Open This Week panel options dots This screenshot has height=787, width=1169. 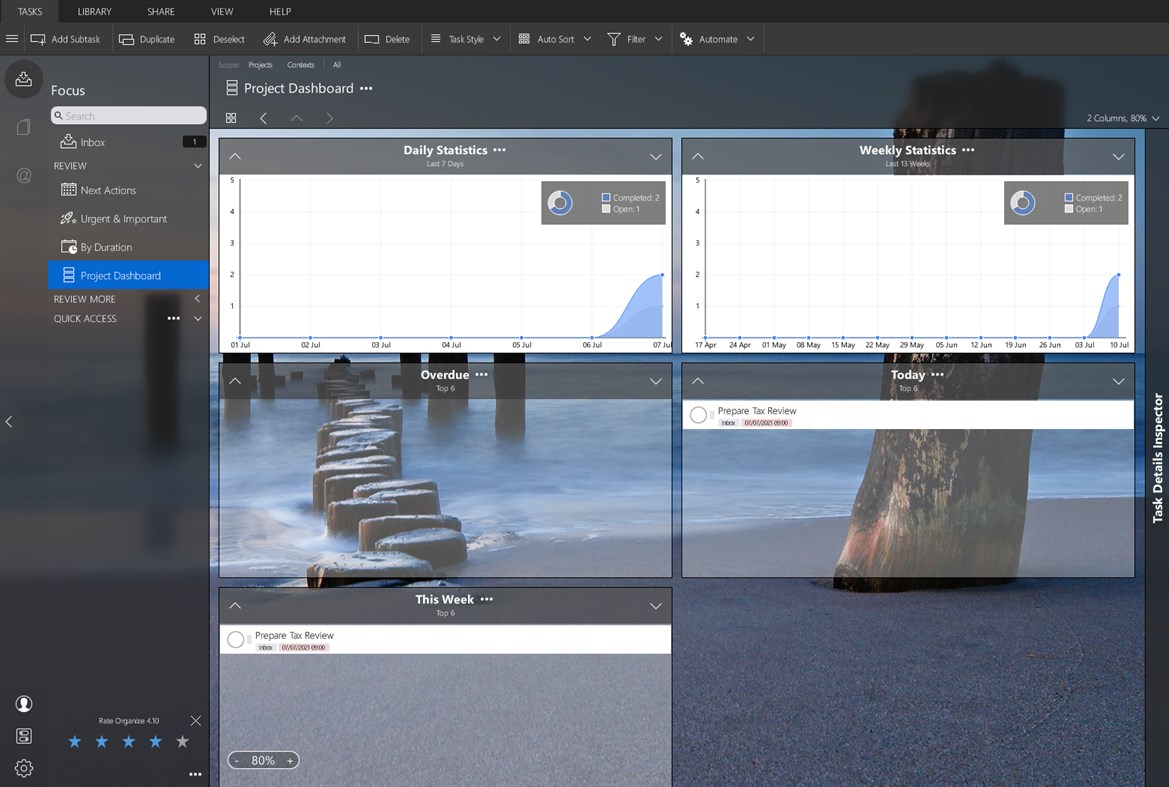[487, 599]
